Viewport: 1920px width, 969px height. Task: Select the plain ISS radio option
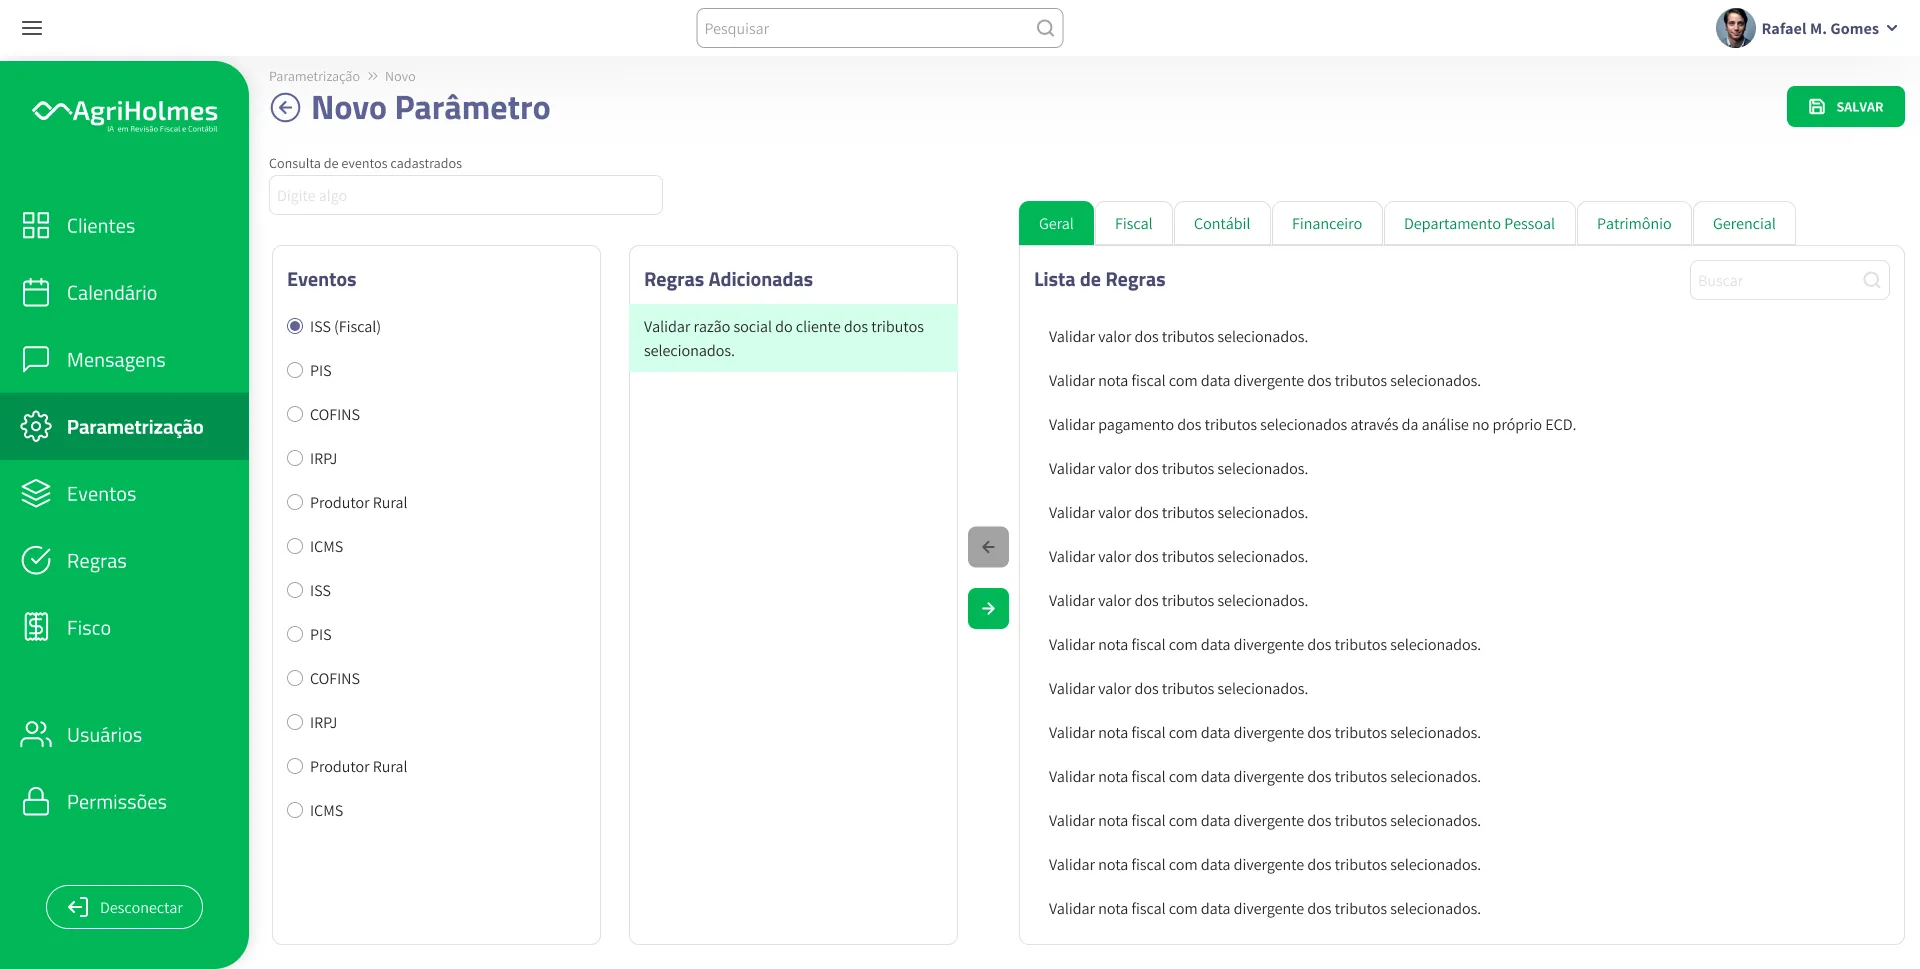pos(295,590)
